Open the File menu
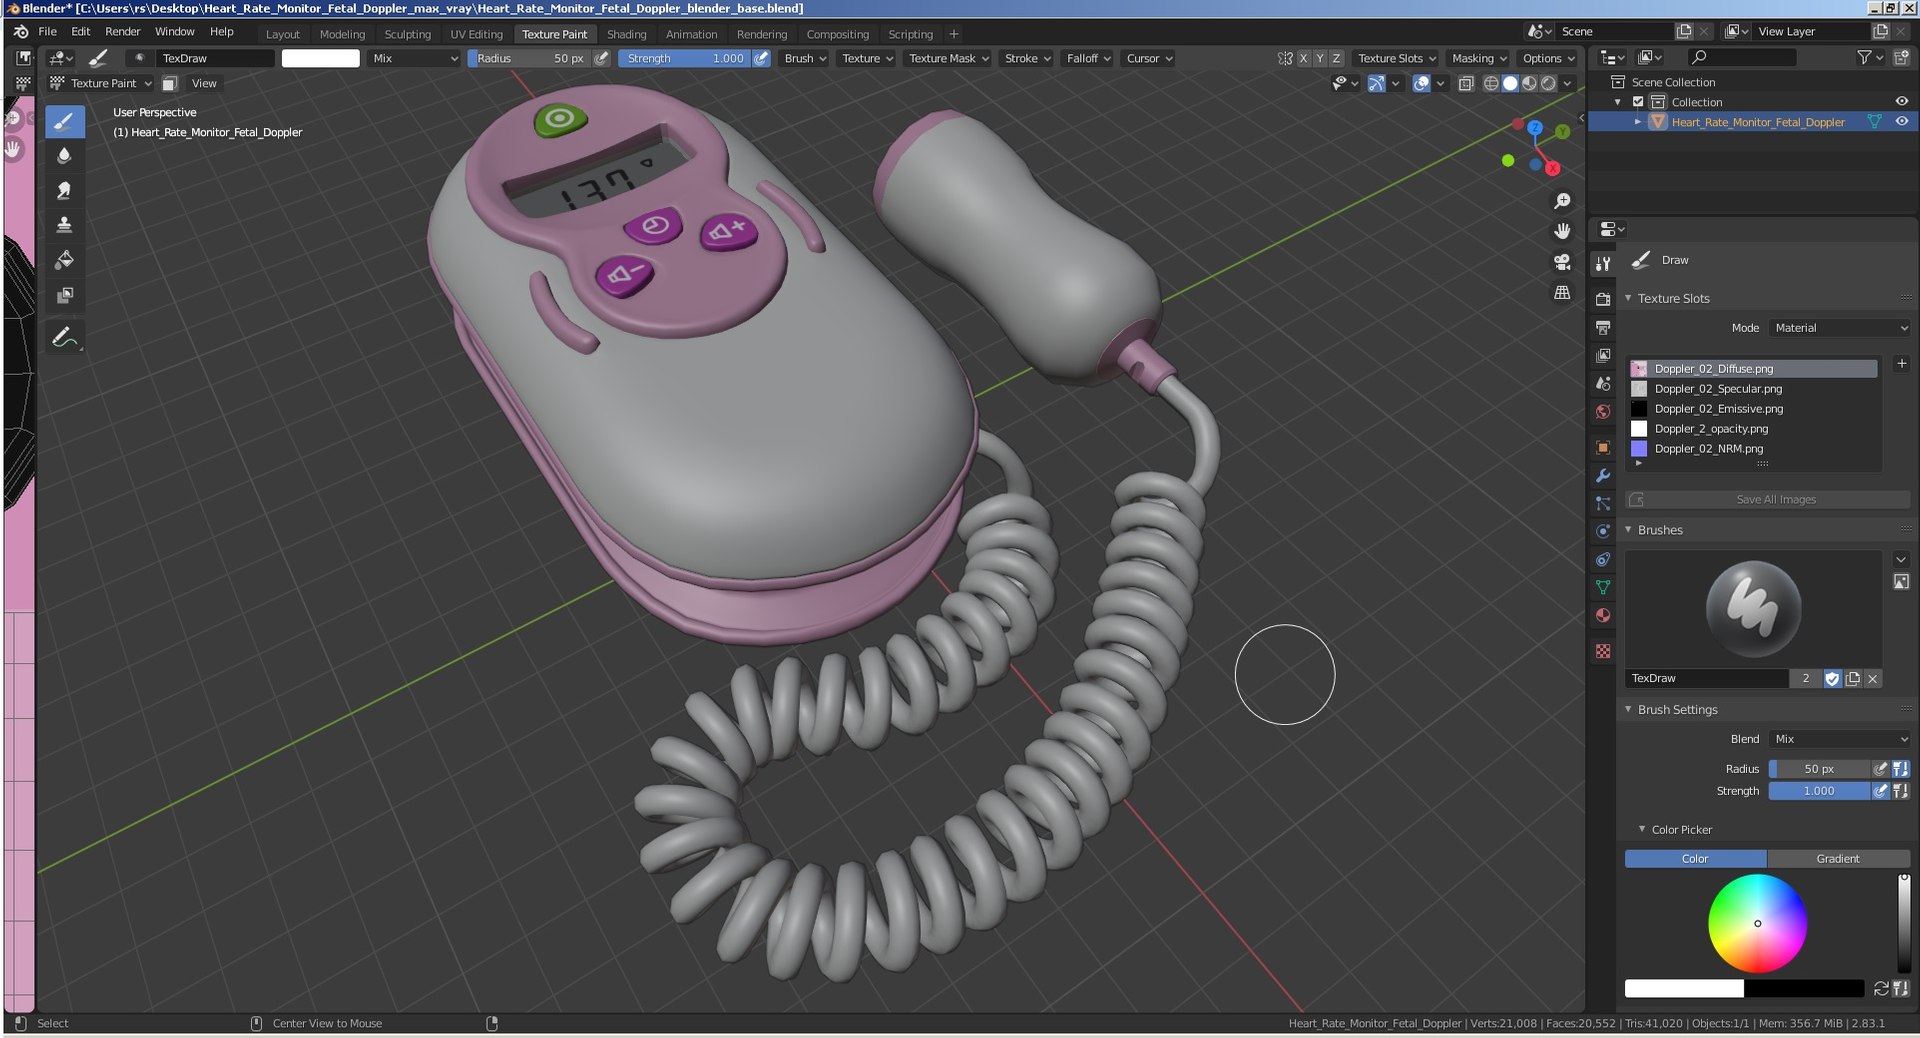Image resolution: width=1920 pixels, height=1038 pixels. 47,32
